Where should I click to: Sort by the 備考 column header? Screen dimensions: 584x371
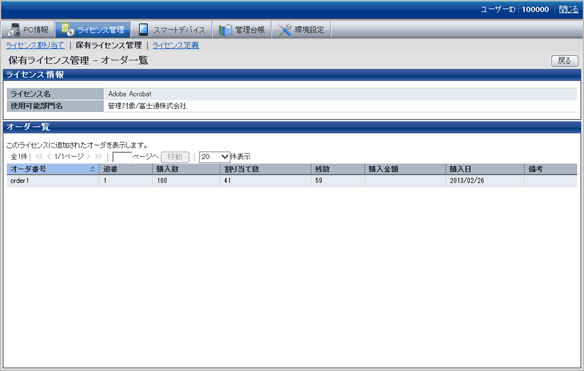pos(551,169)
